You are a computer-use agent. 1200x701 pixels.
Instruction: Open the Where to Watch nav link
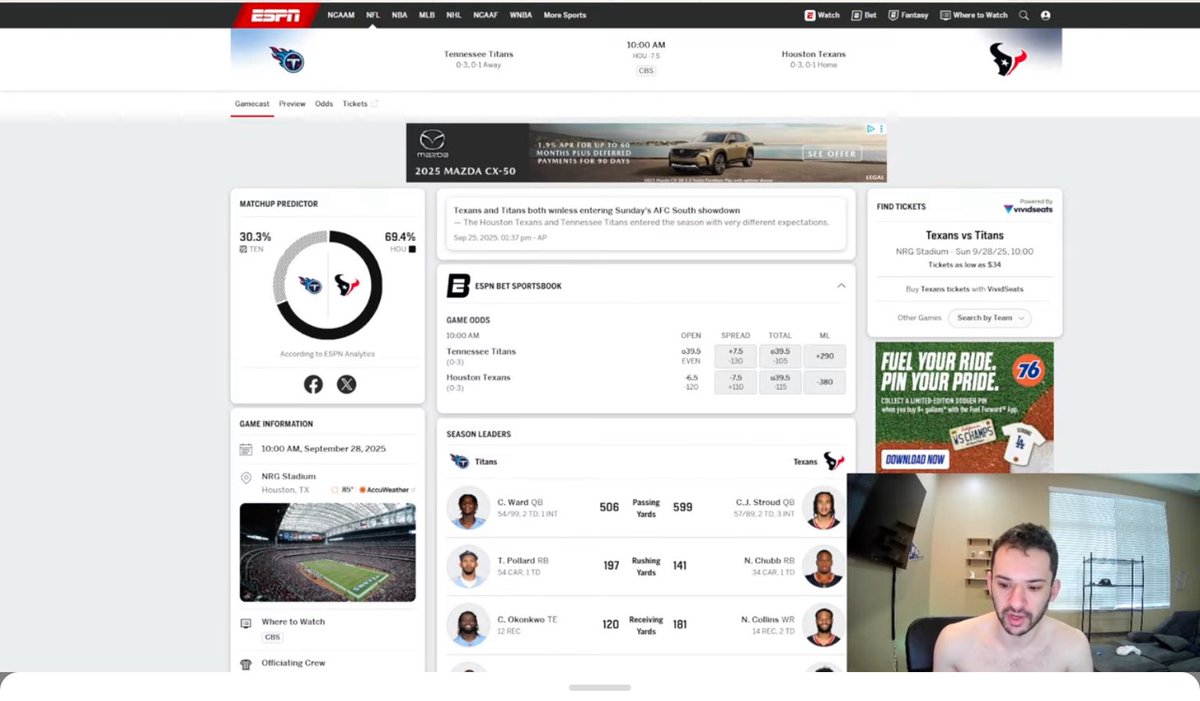[x=974, y=15]
